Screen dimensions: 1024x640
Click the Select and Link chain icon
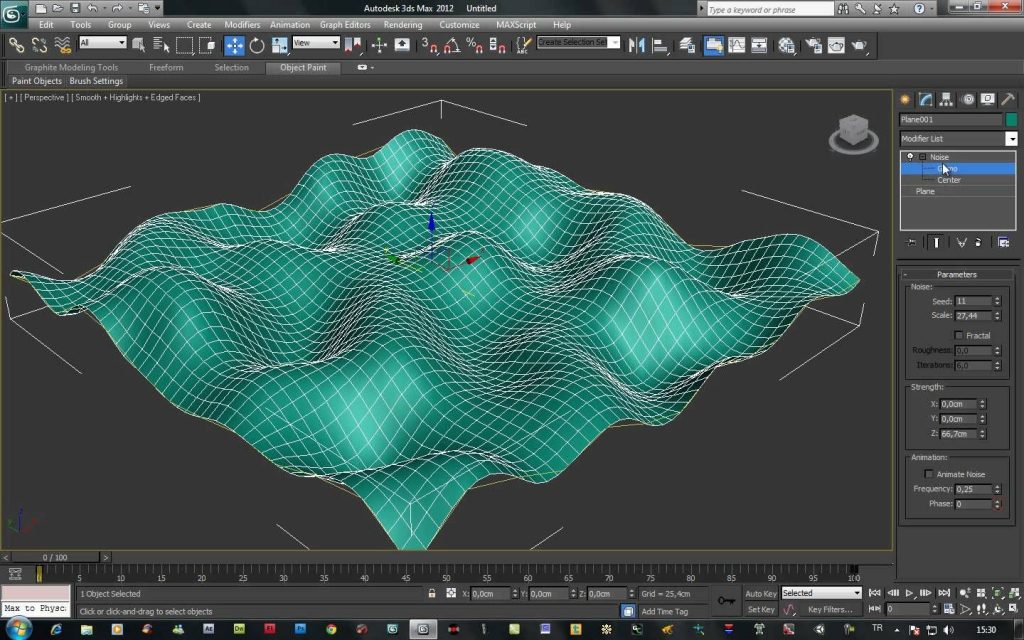tap(16, 45)
